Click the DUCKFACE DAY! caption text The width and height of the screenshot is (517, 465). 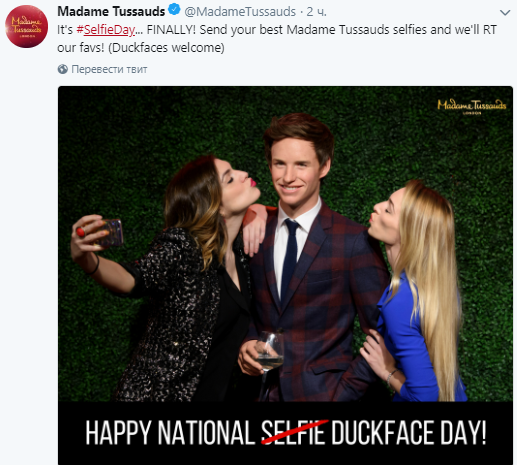[x=409, y=432]
